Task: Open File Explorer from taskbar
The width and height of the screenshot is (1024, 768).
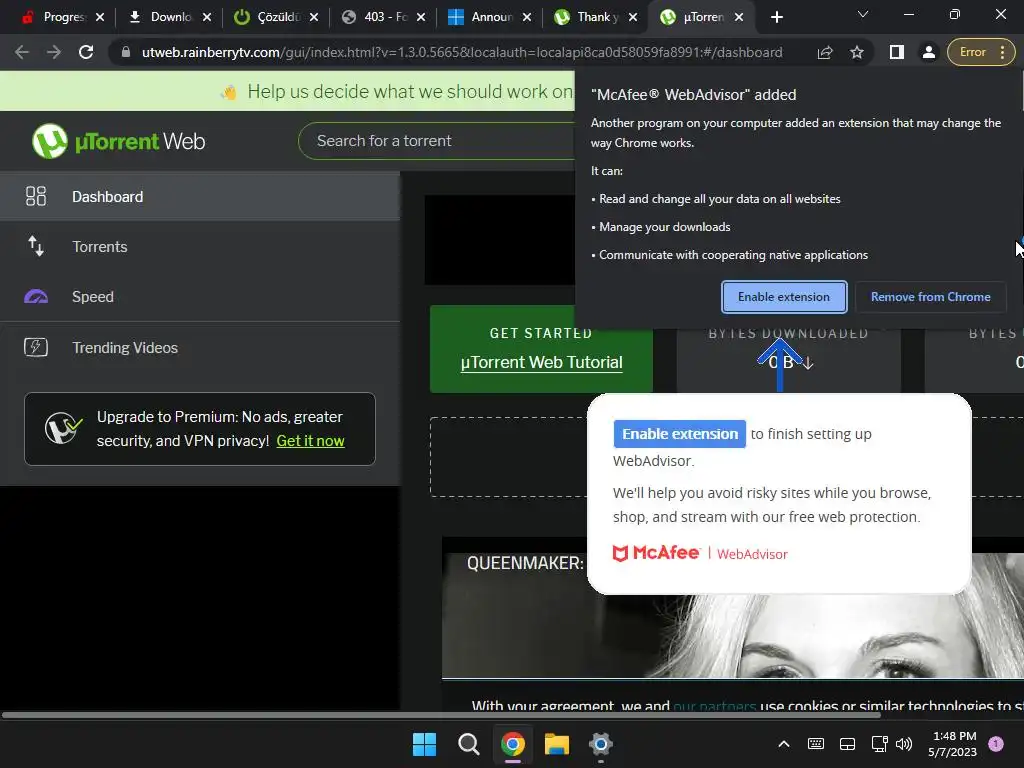Action: pyautogui.click(x=557, y=744)
